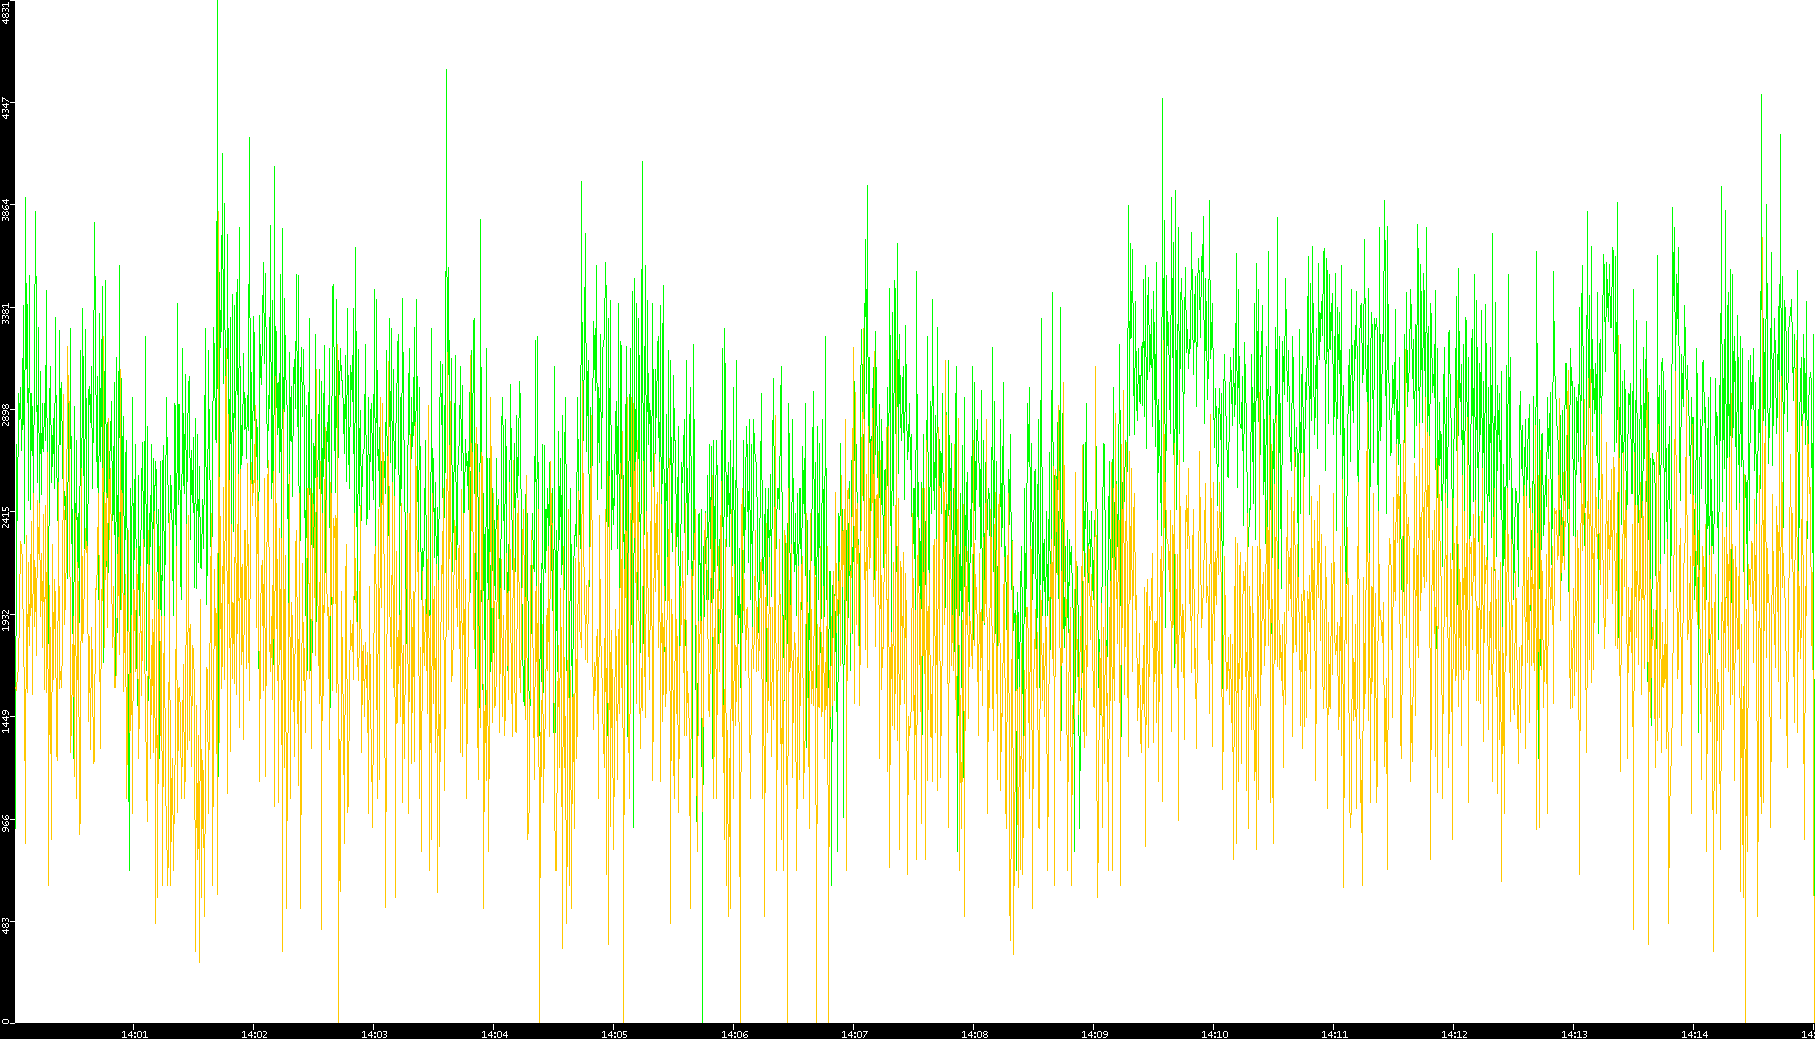Image resolution: width=1815 pixels, height=1039 pixels.
Task: Click the 14:13 time axis tick
Action: point(1574,1033)
